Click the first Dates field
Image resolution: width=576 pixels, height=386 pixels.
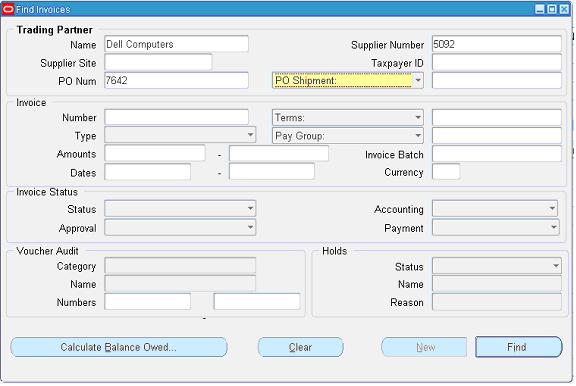(148, 172)
